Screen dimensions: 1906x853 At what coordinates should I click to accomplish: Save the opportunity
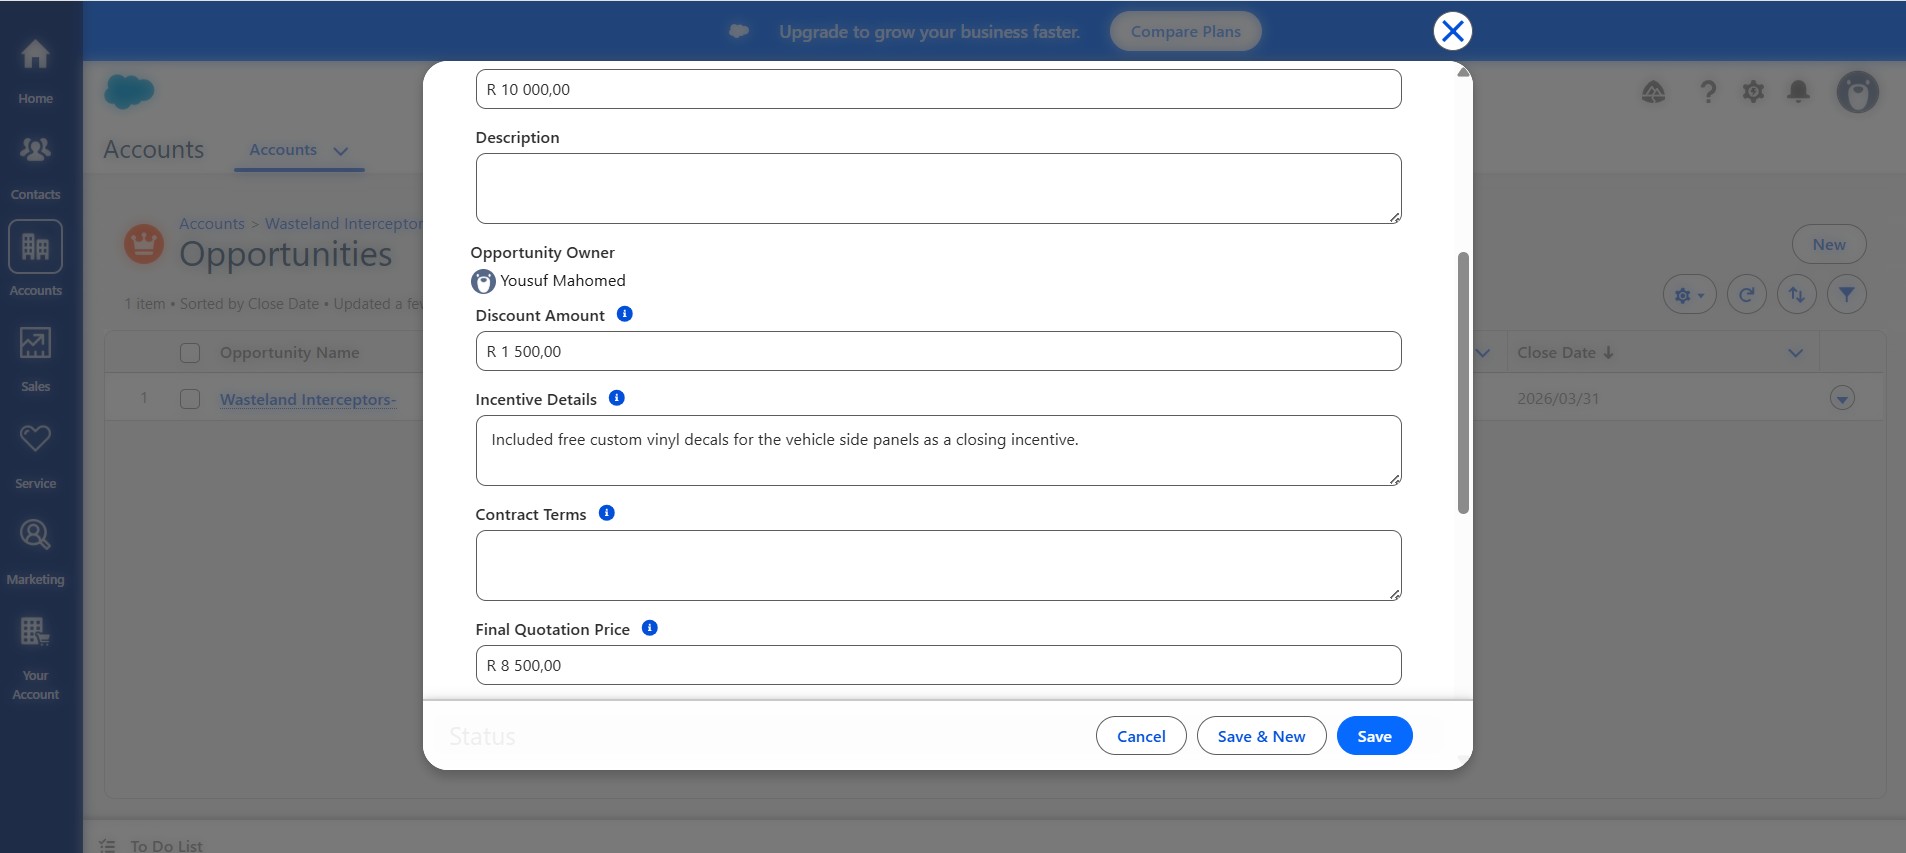[1374, 736]
